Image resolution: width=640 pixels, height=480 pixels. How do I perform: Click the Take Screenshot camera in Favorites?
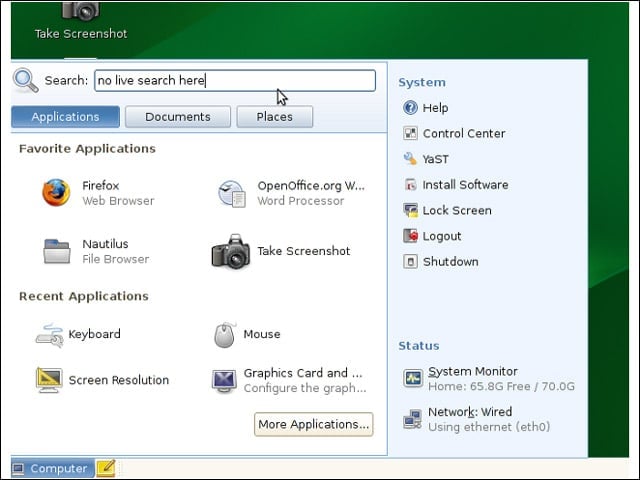(231, 251)
